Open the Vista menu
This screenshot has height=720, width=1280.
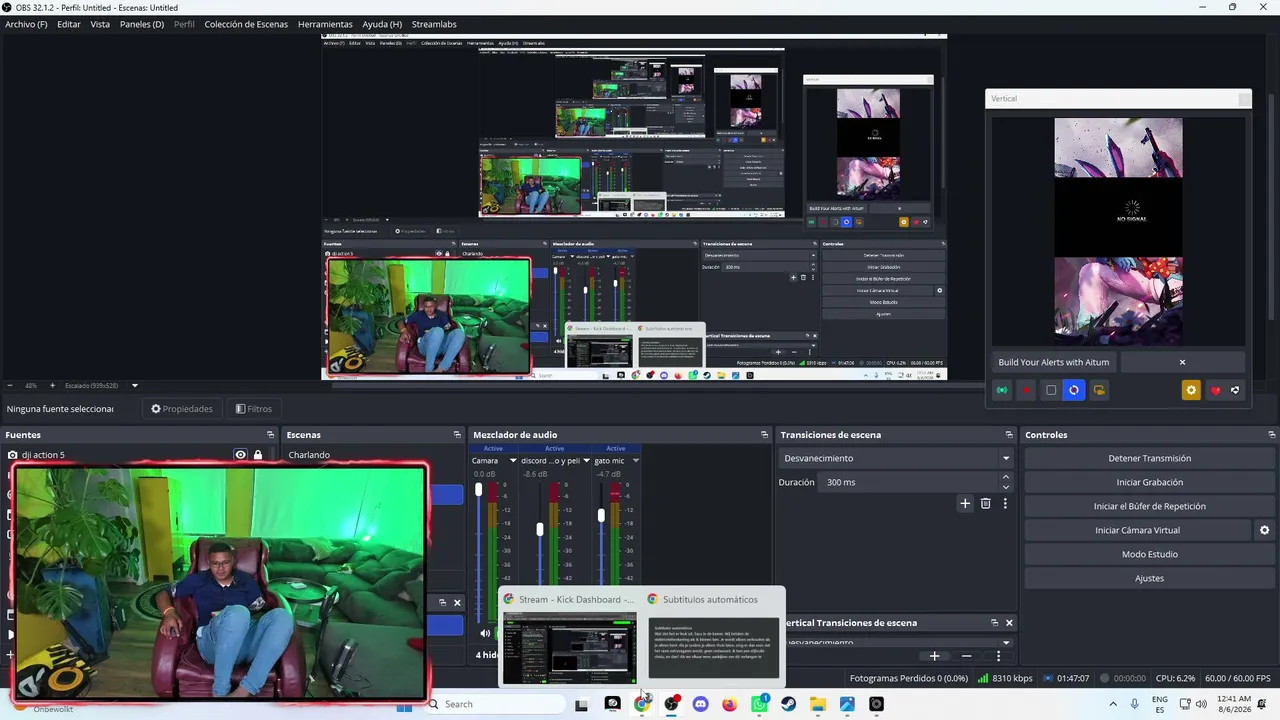[100, 24]
